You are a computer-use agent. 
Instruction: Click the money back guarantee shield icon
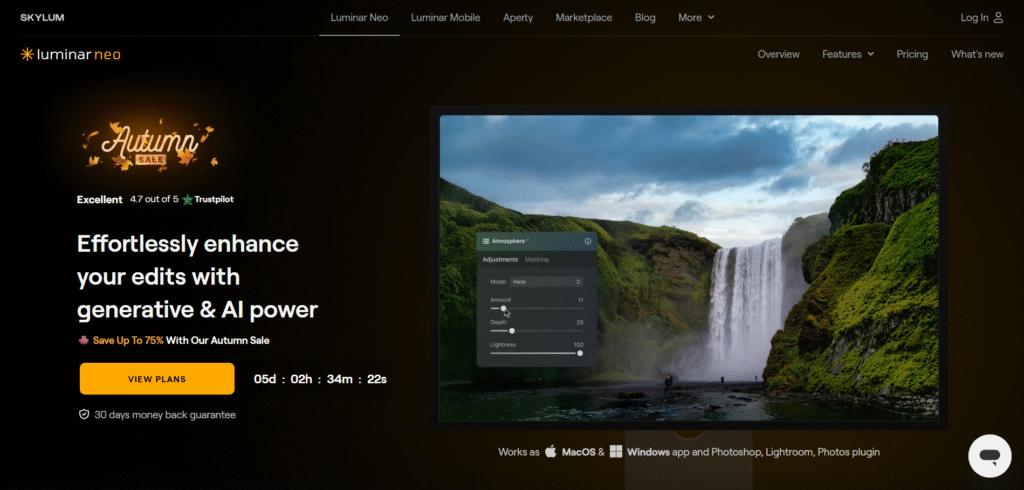[84, 414]
